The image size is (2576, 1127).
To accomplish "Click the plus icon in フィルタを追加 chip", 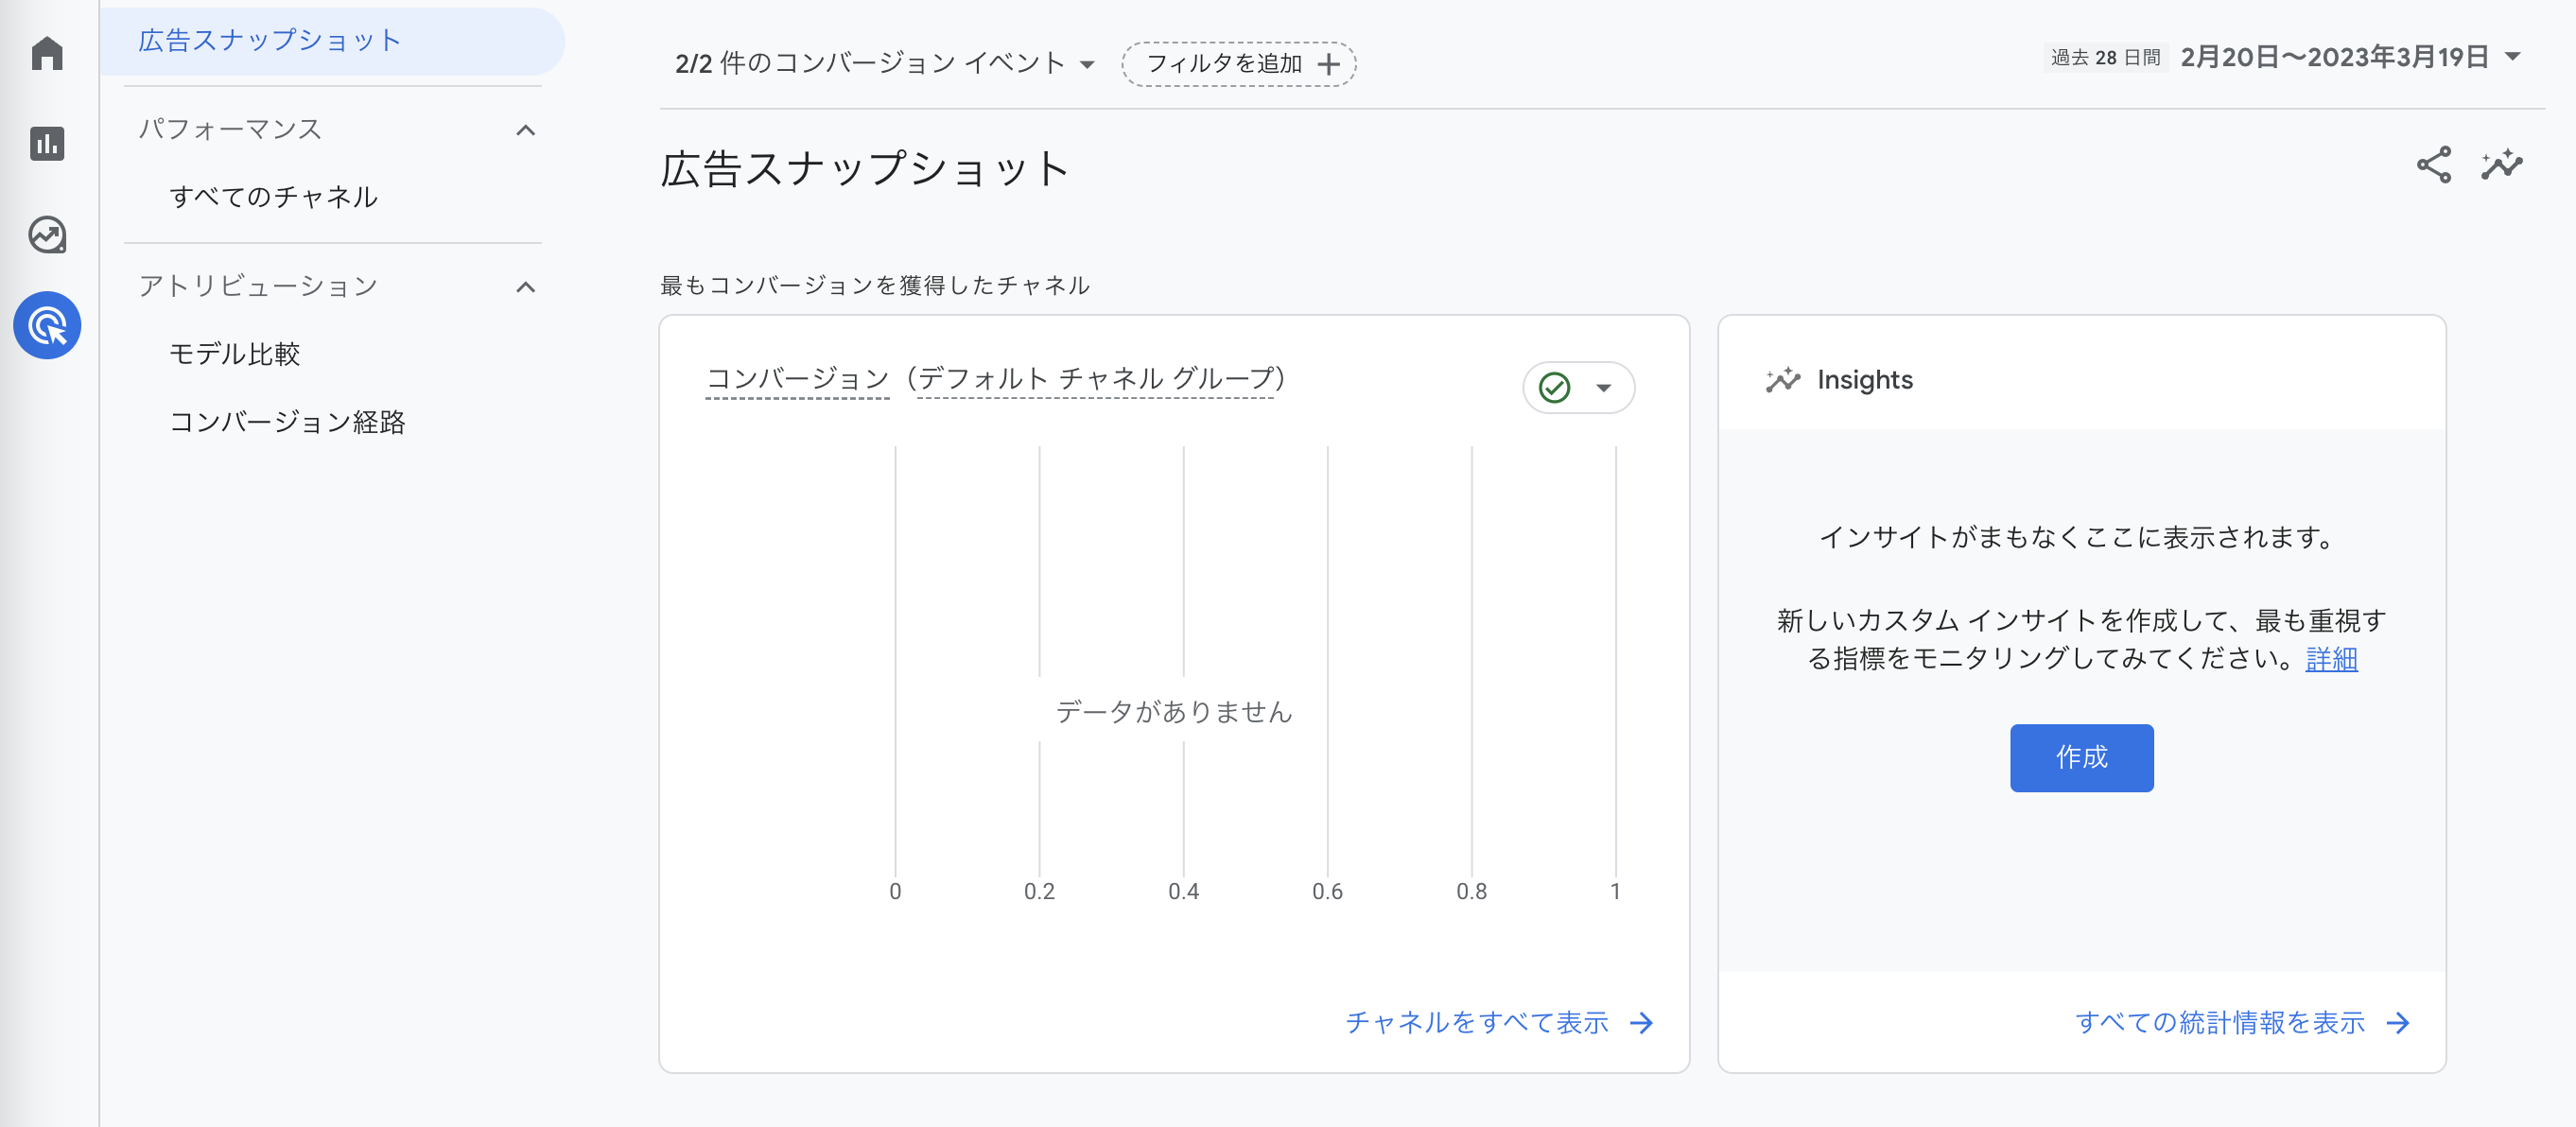I will click(1328, 65).
